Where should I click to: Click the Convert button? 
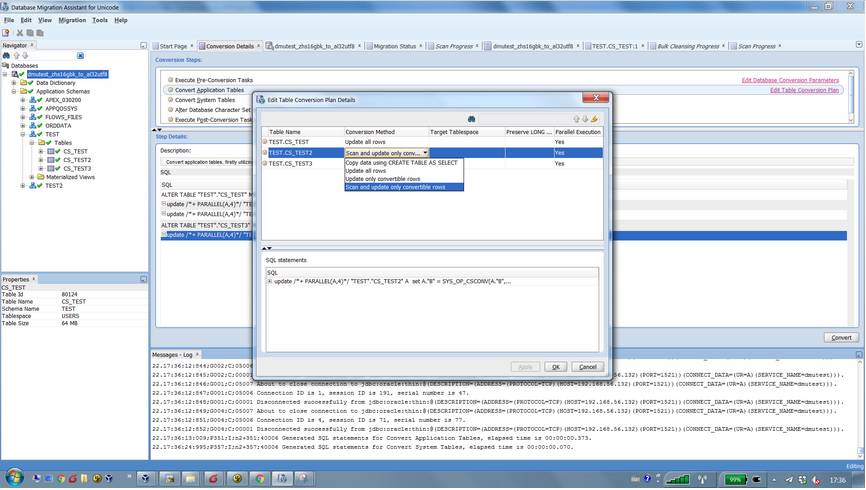tap(841, 338)
